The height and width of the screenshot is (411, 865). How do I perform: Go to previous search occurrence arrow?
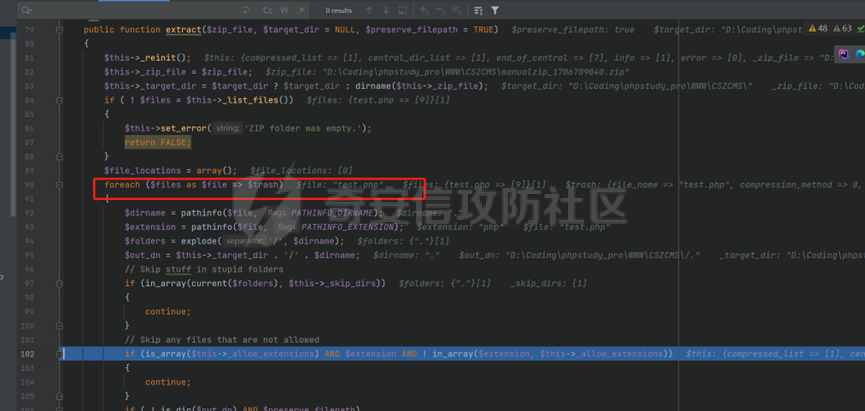pyautogui.click(x=369, y=10)
